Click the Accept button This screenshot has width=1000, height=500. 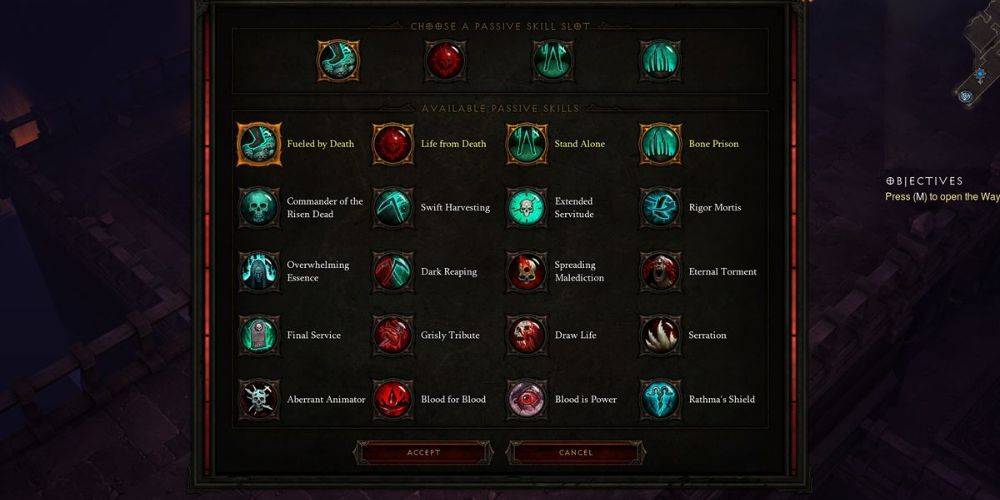pyautogui.click(x=423, y=453)
